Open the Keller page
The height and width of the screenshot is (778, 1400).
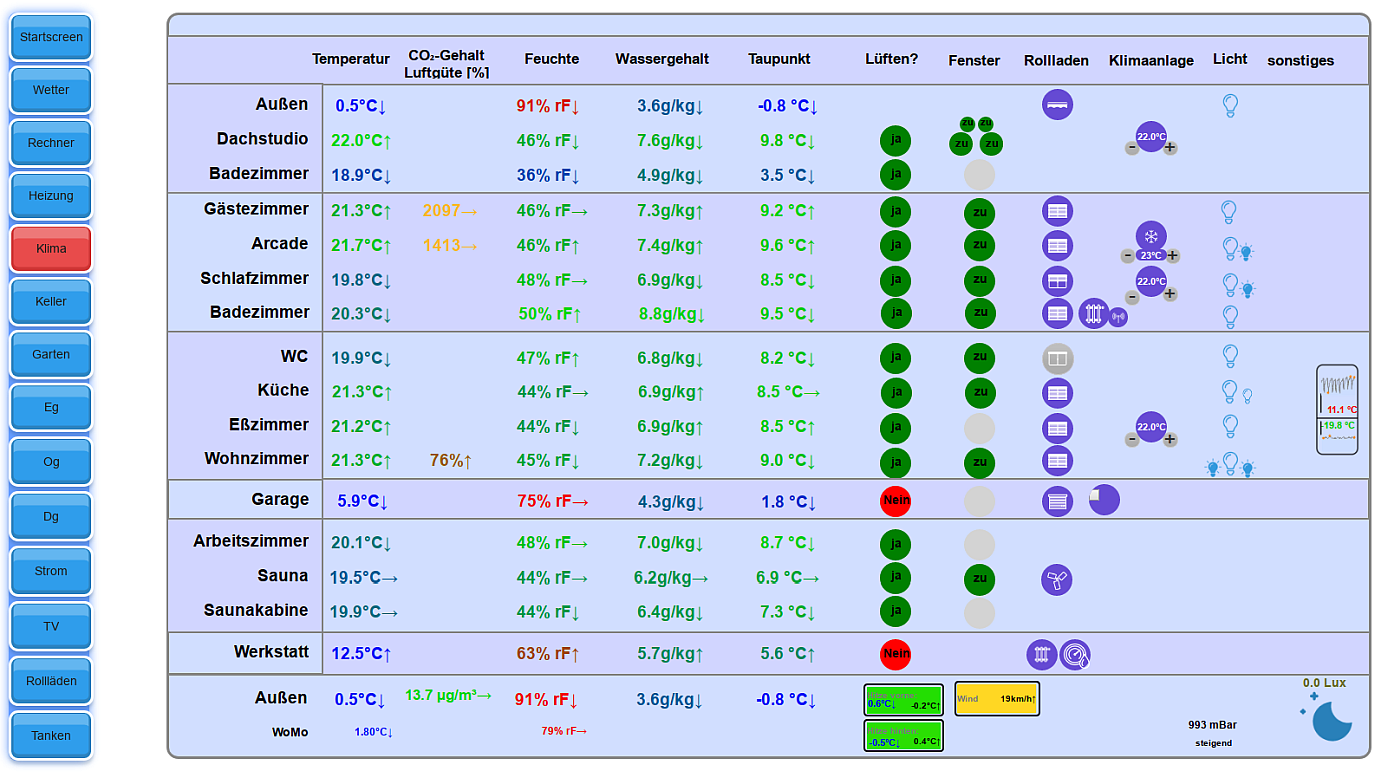51,302
